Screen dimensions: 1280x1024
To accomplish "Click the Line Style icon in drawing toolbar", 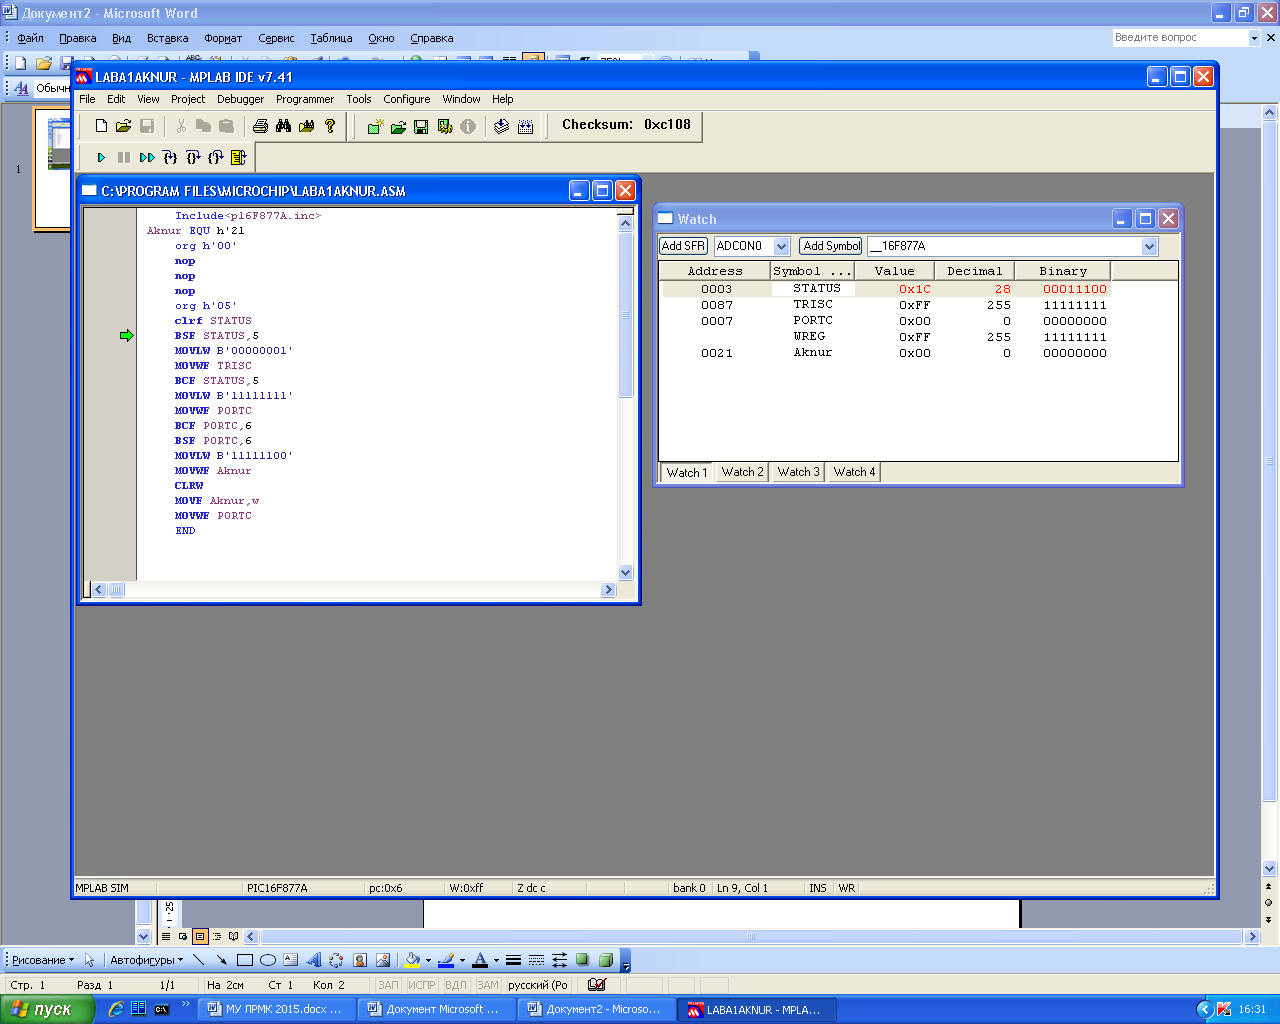I will point(513,960).
